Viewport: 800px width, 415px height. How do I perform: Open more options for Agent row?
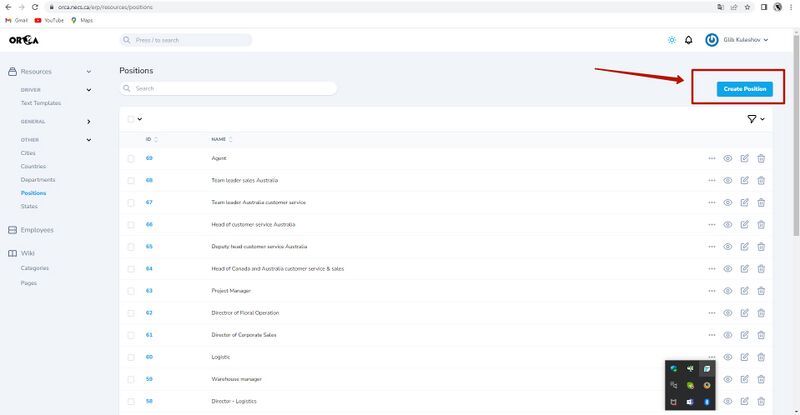pos(712,158)
